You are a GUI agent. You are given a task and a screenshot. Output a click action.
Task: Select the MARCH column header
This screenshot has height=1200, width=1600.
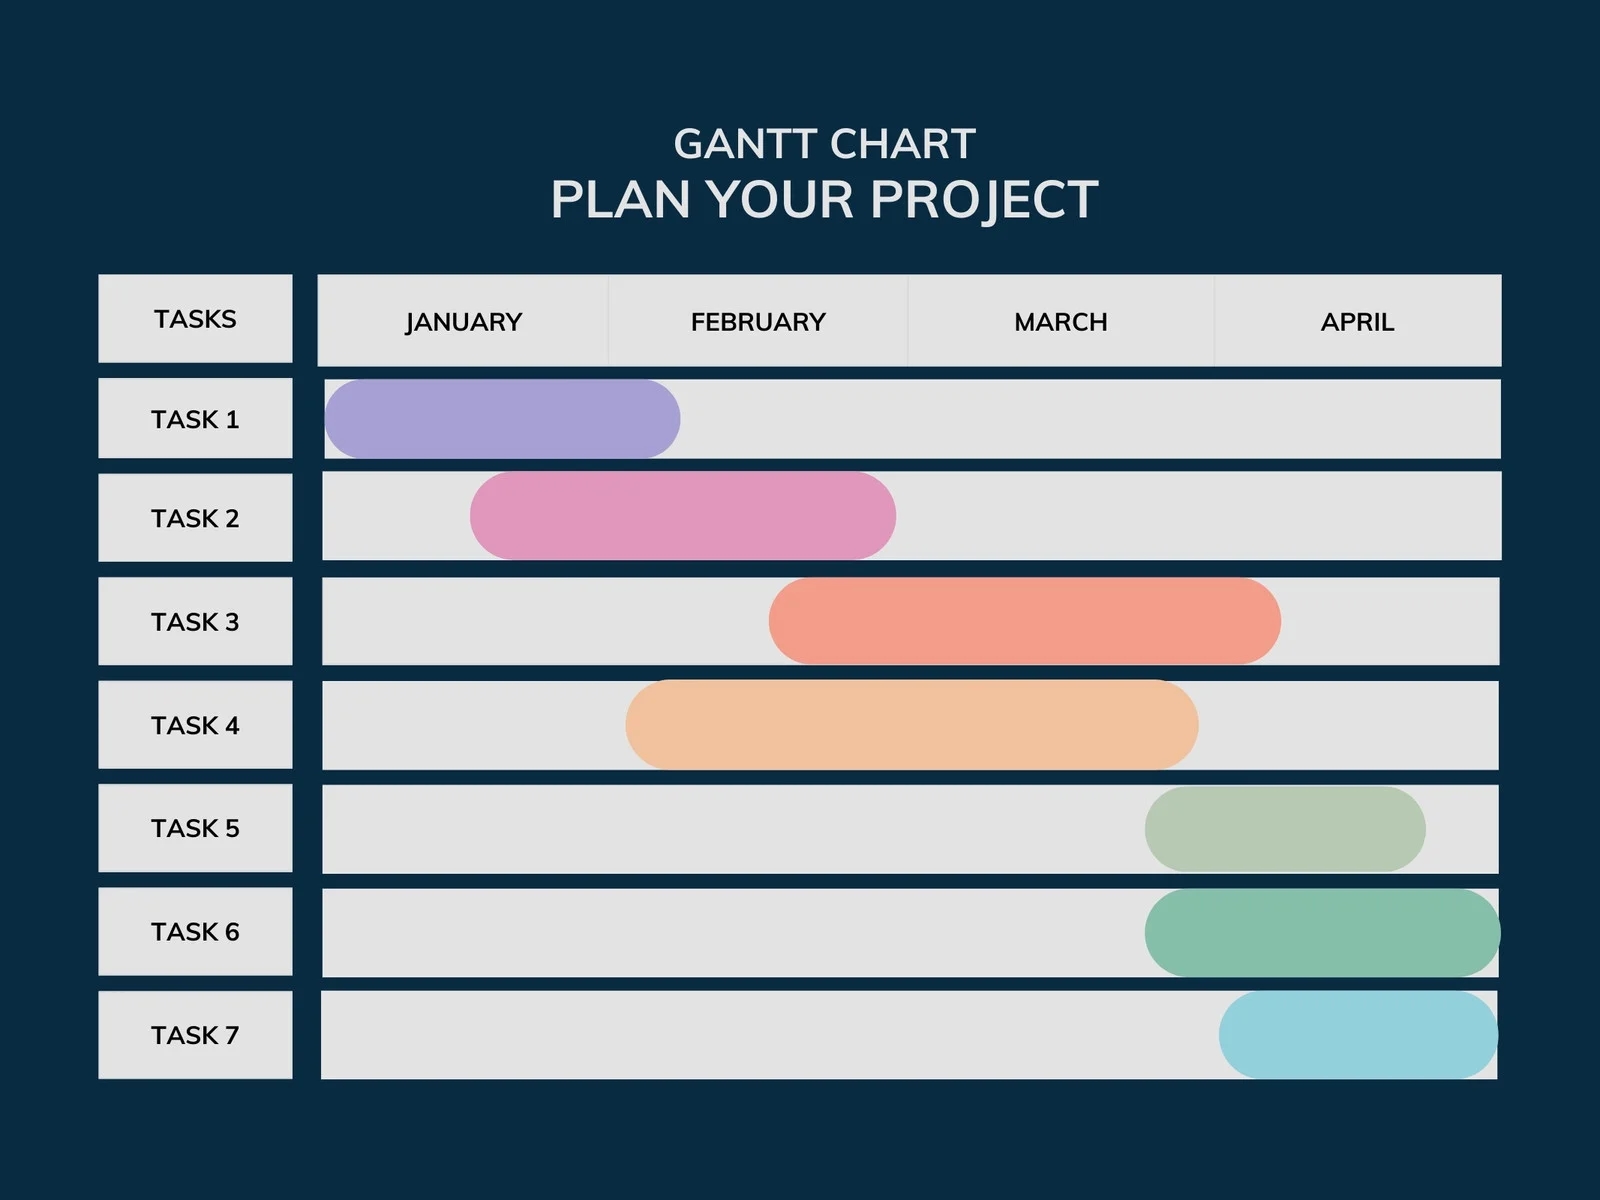pos(1061,322)
